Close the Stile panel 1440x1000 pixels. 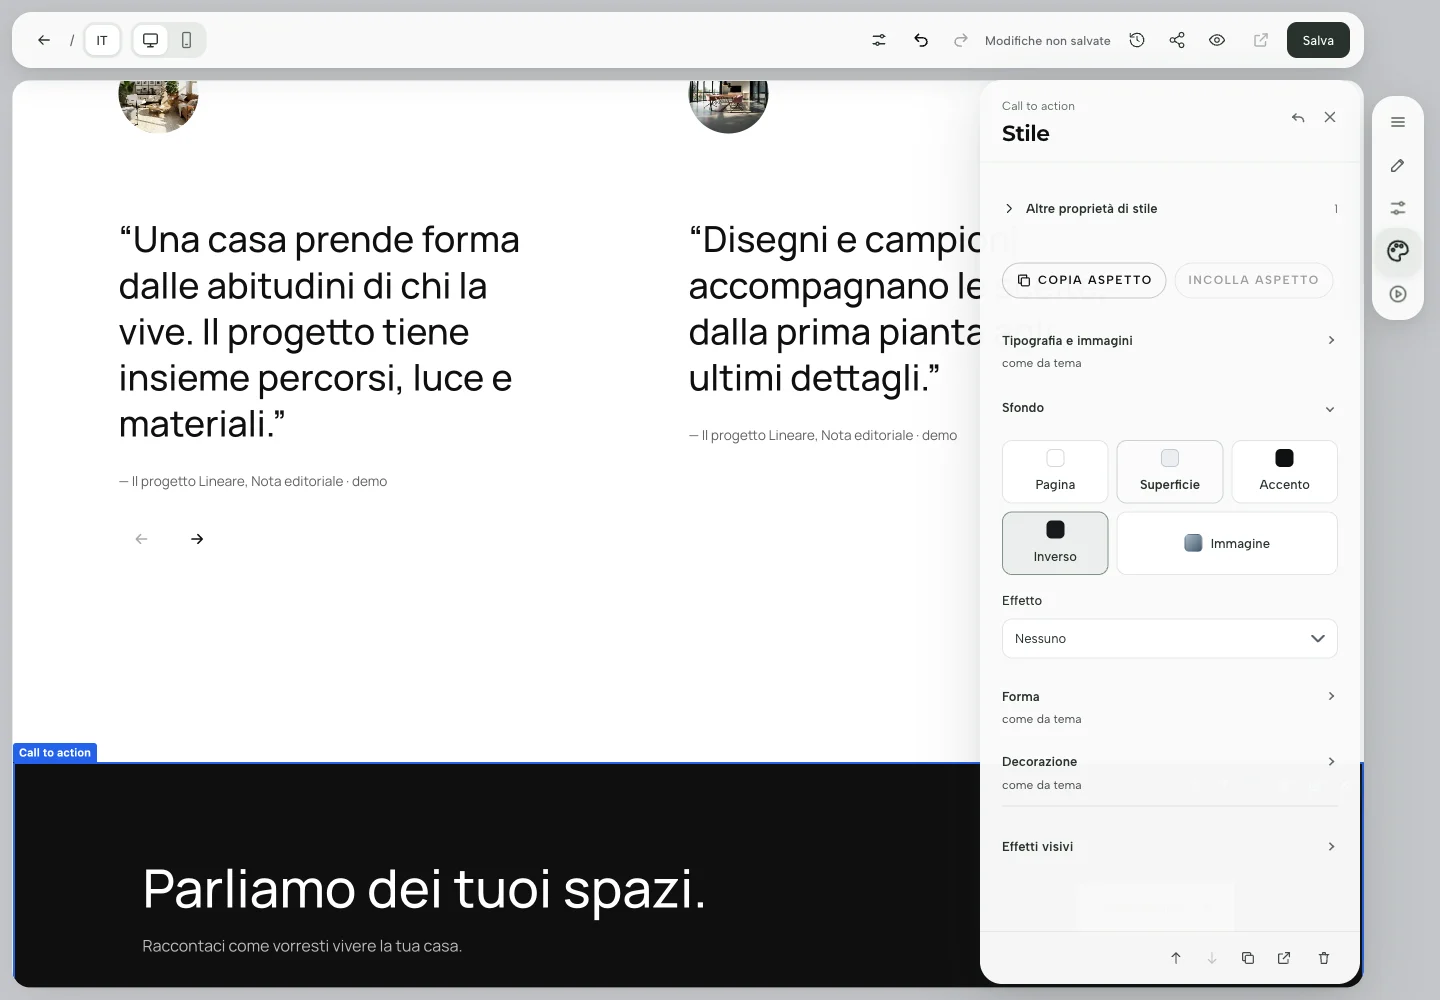click(x=1330, y=117)
